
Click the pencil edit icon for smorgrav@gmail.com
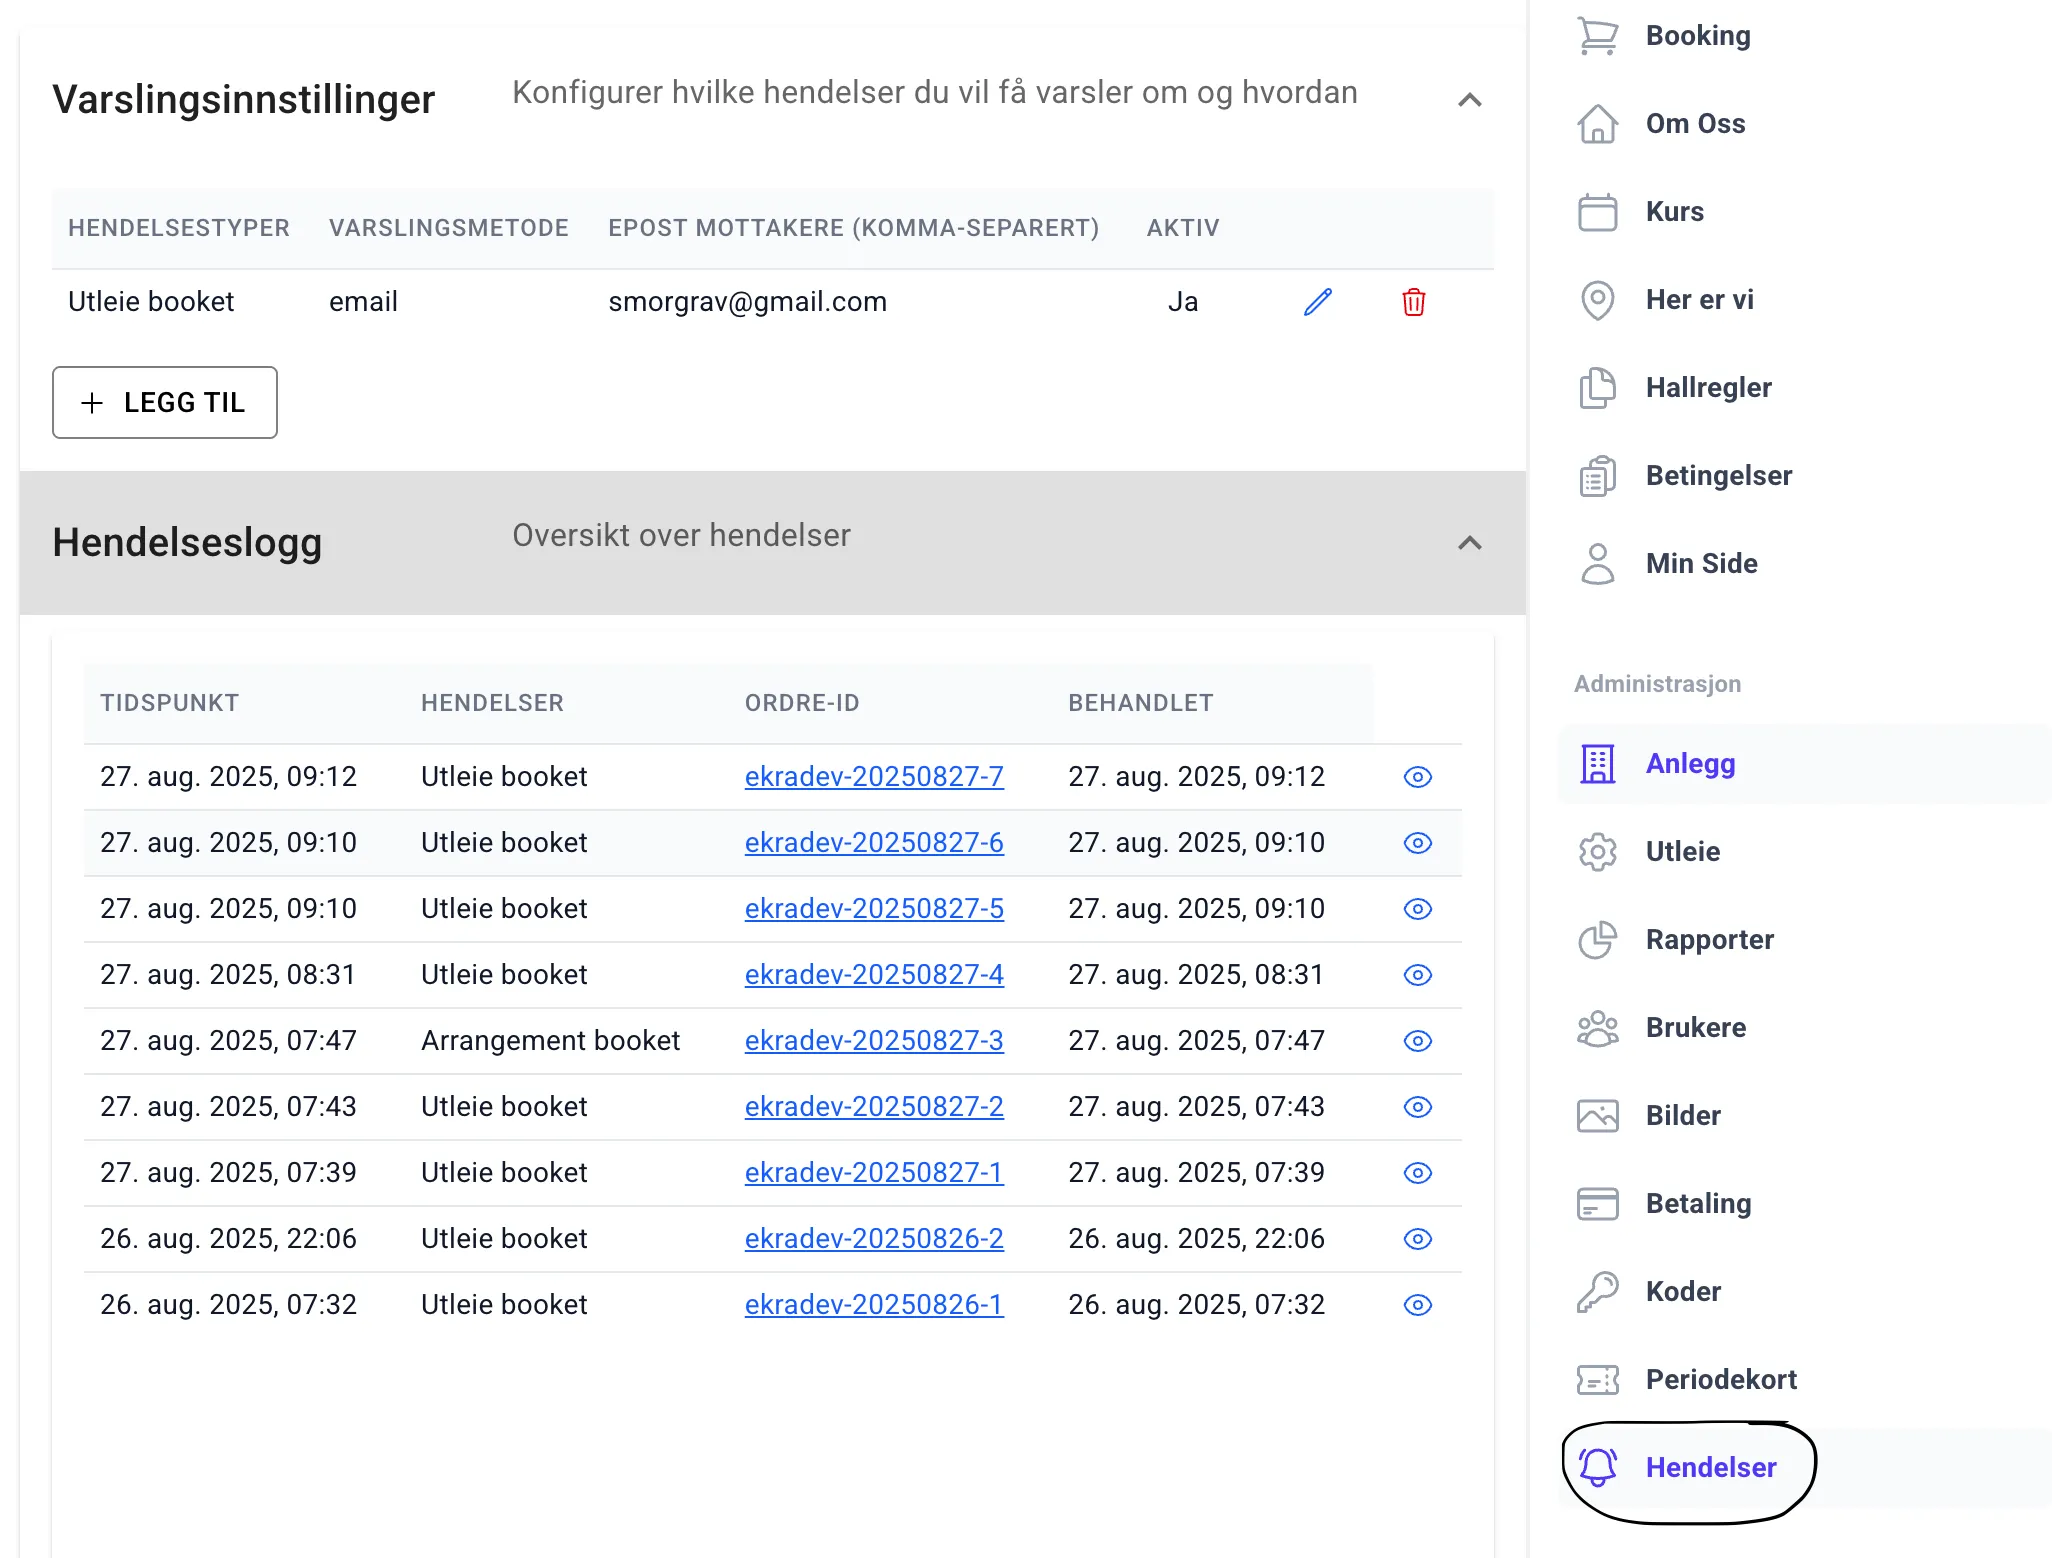(1318, 302)
